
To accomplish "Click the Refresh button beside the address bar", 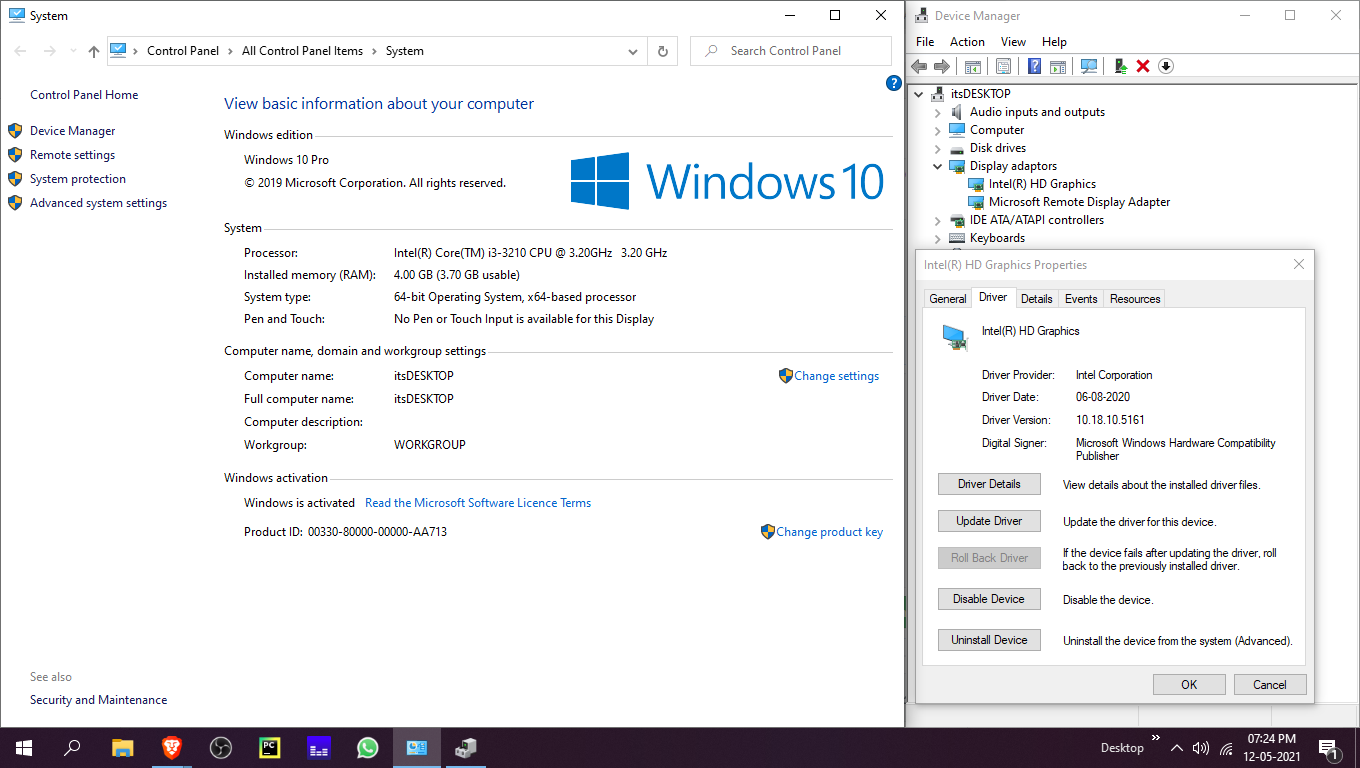I will 662,51.
